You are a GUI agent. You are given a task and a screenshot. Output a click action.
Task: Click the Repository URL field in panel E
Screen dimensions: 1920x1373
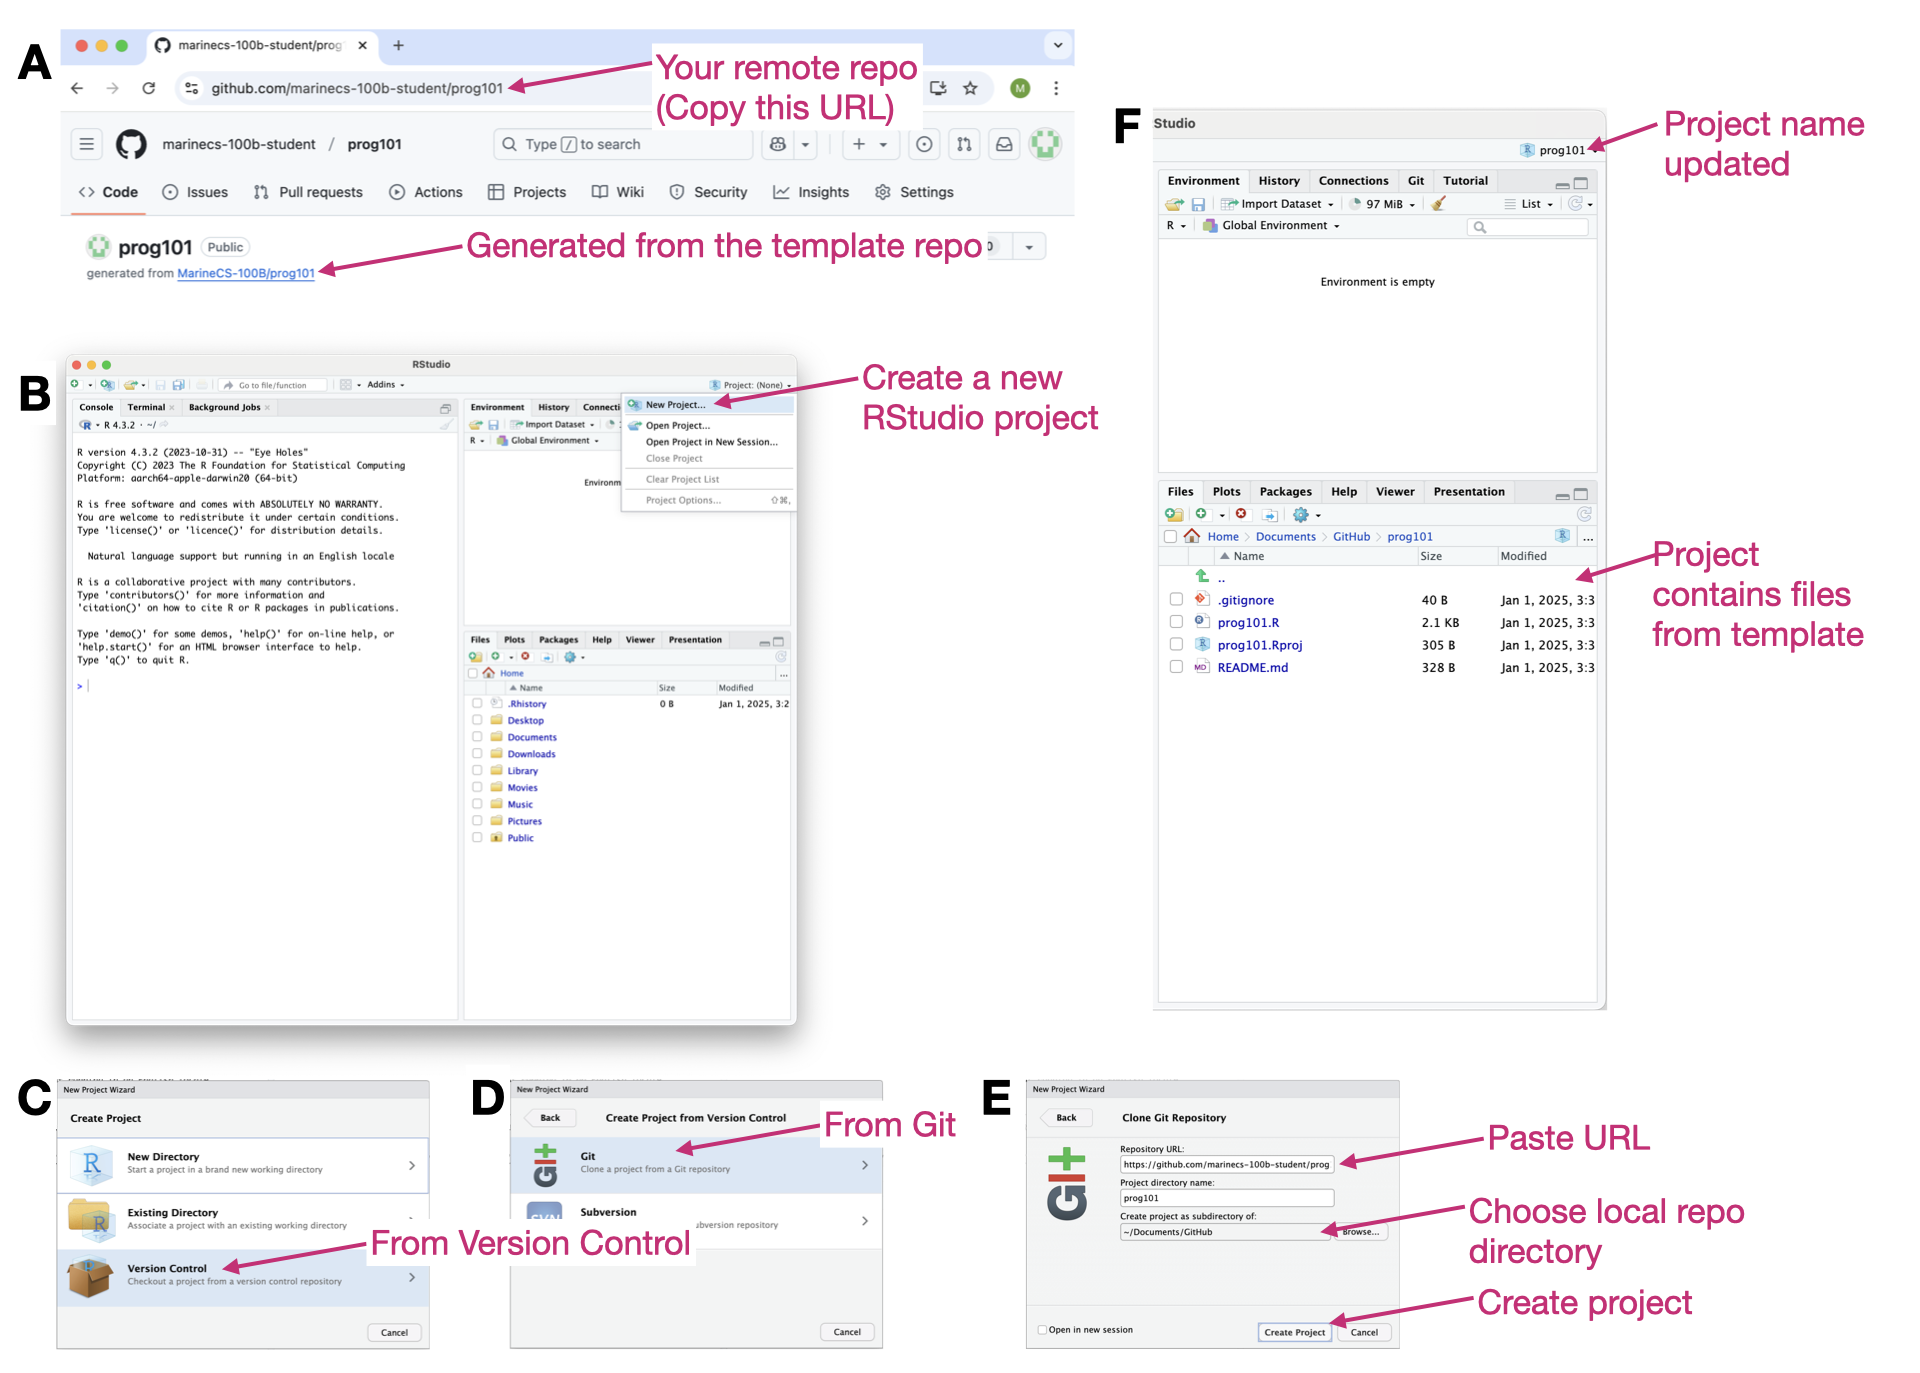1226,1164
